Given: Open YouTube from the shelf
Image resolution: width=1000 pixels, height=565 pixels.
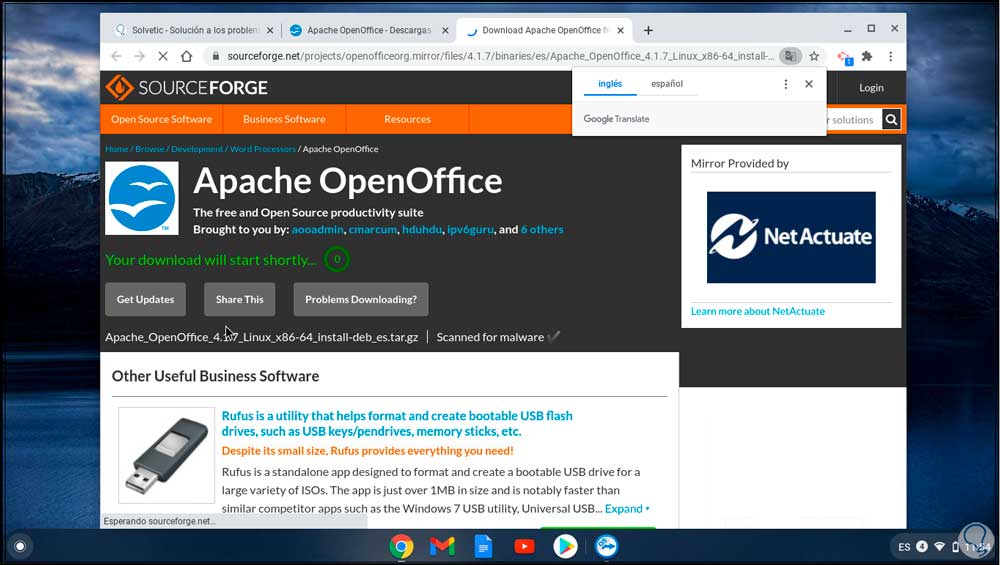Looking at the screenshot, I should click(x=524, y=547).
